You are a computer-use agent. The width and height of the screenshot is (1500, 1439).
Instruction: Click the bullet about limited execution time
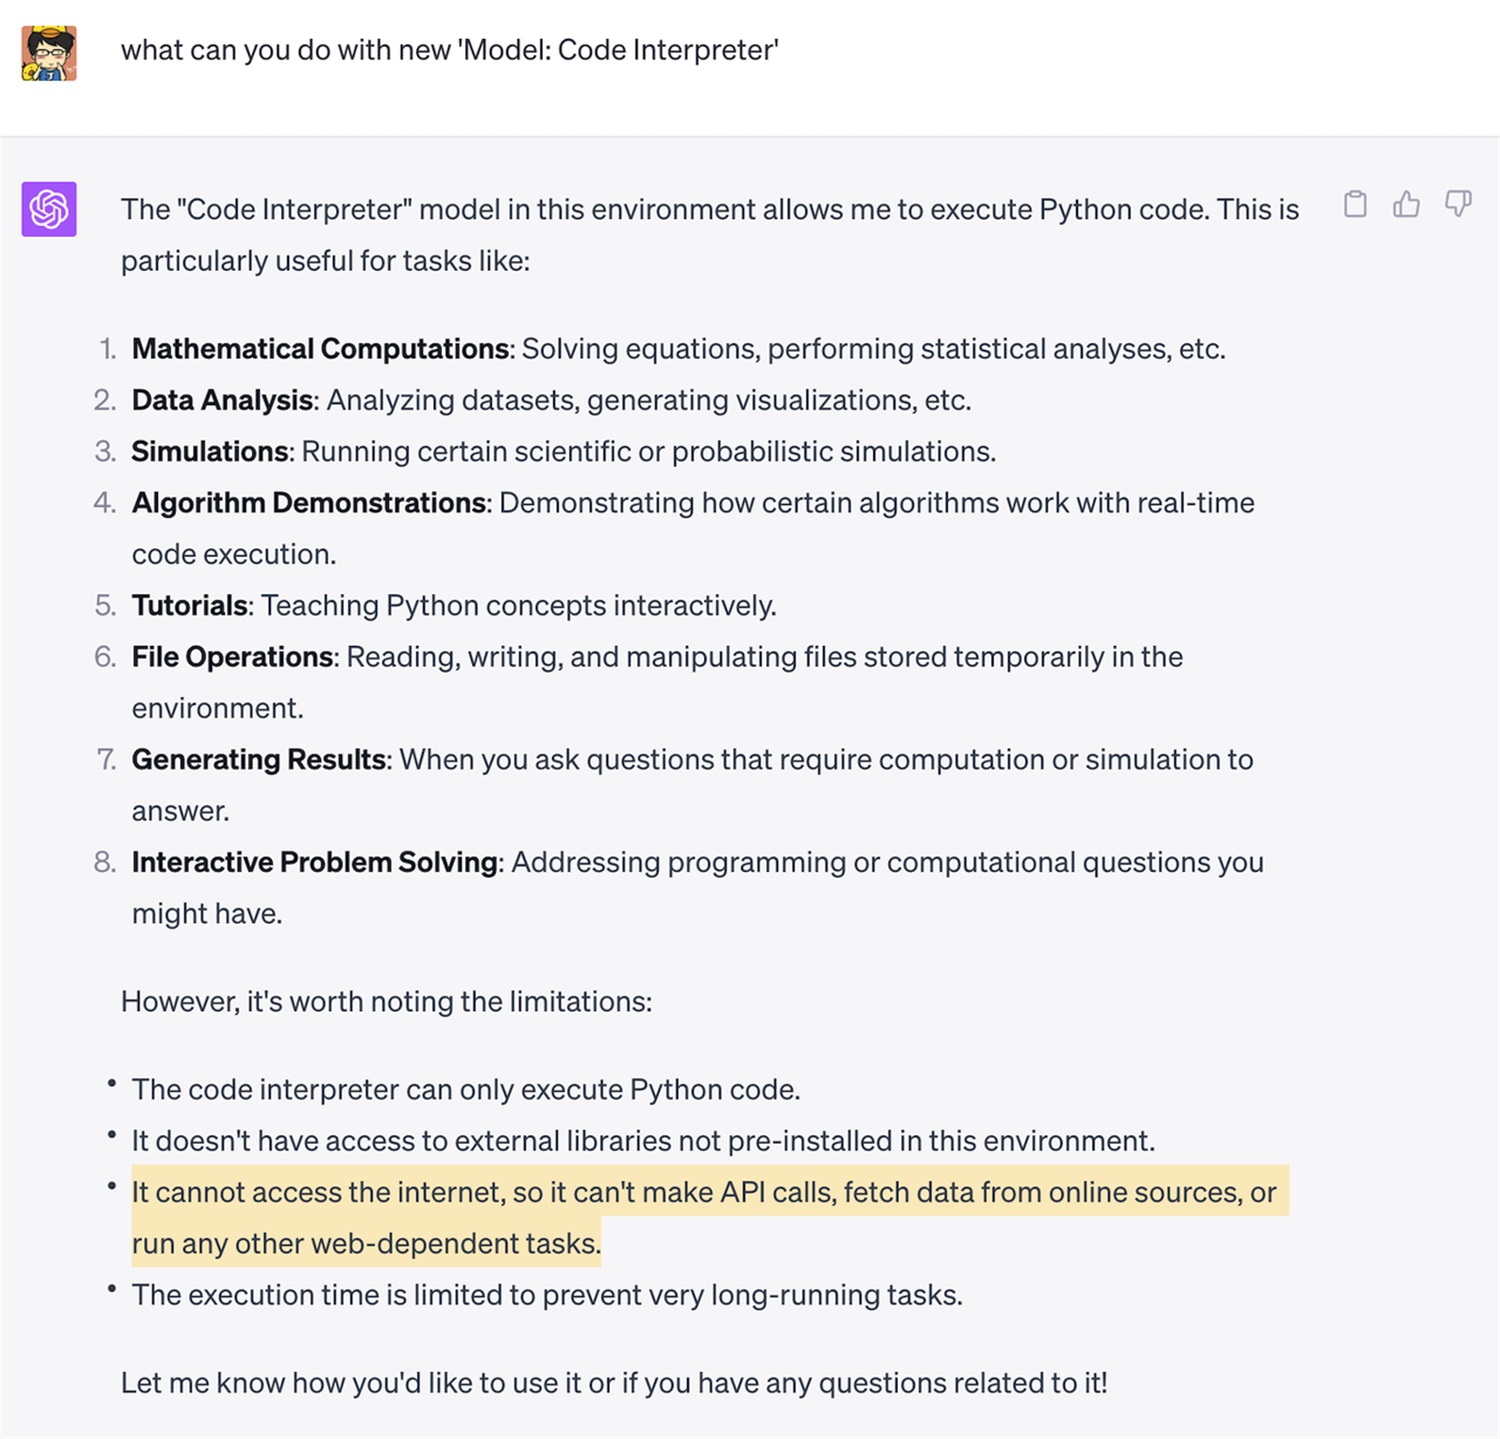(547, 1295)
